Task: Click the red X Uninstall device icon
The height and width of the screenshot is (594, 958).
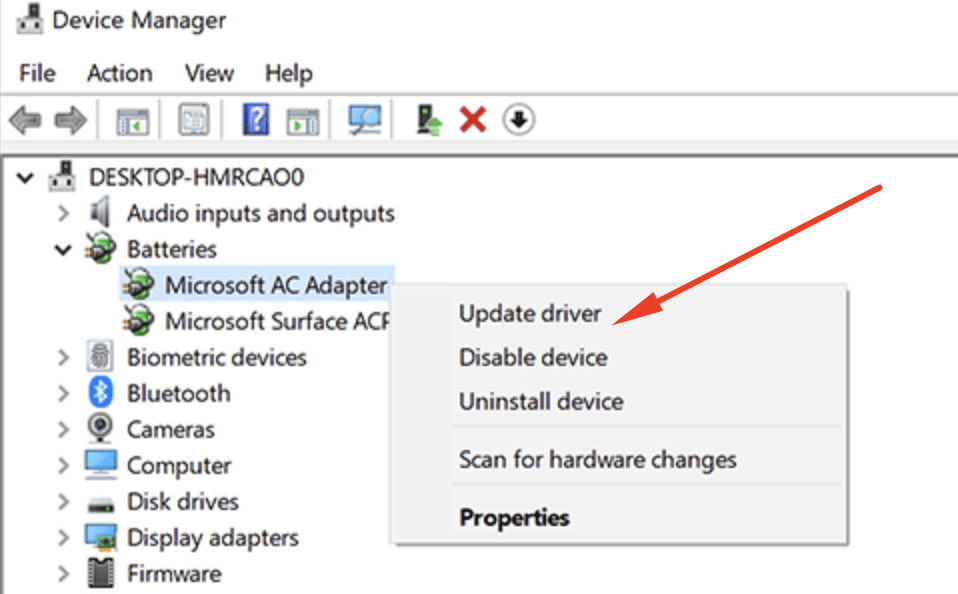Action: (x=472, y=121)
